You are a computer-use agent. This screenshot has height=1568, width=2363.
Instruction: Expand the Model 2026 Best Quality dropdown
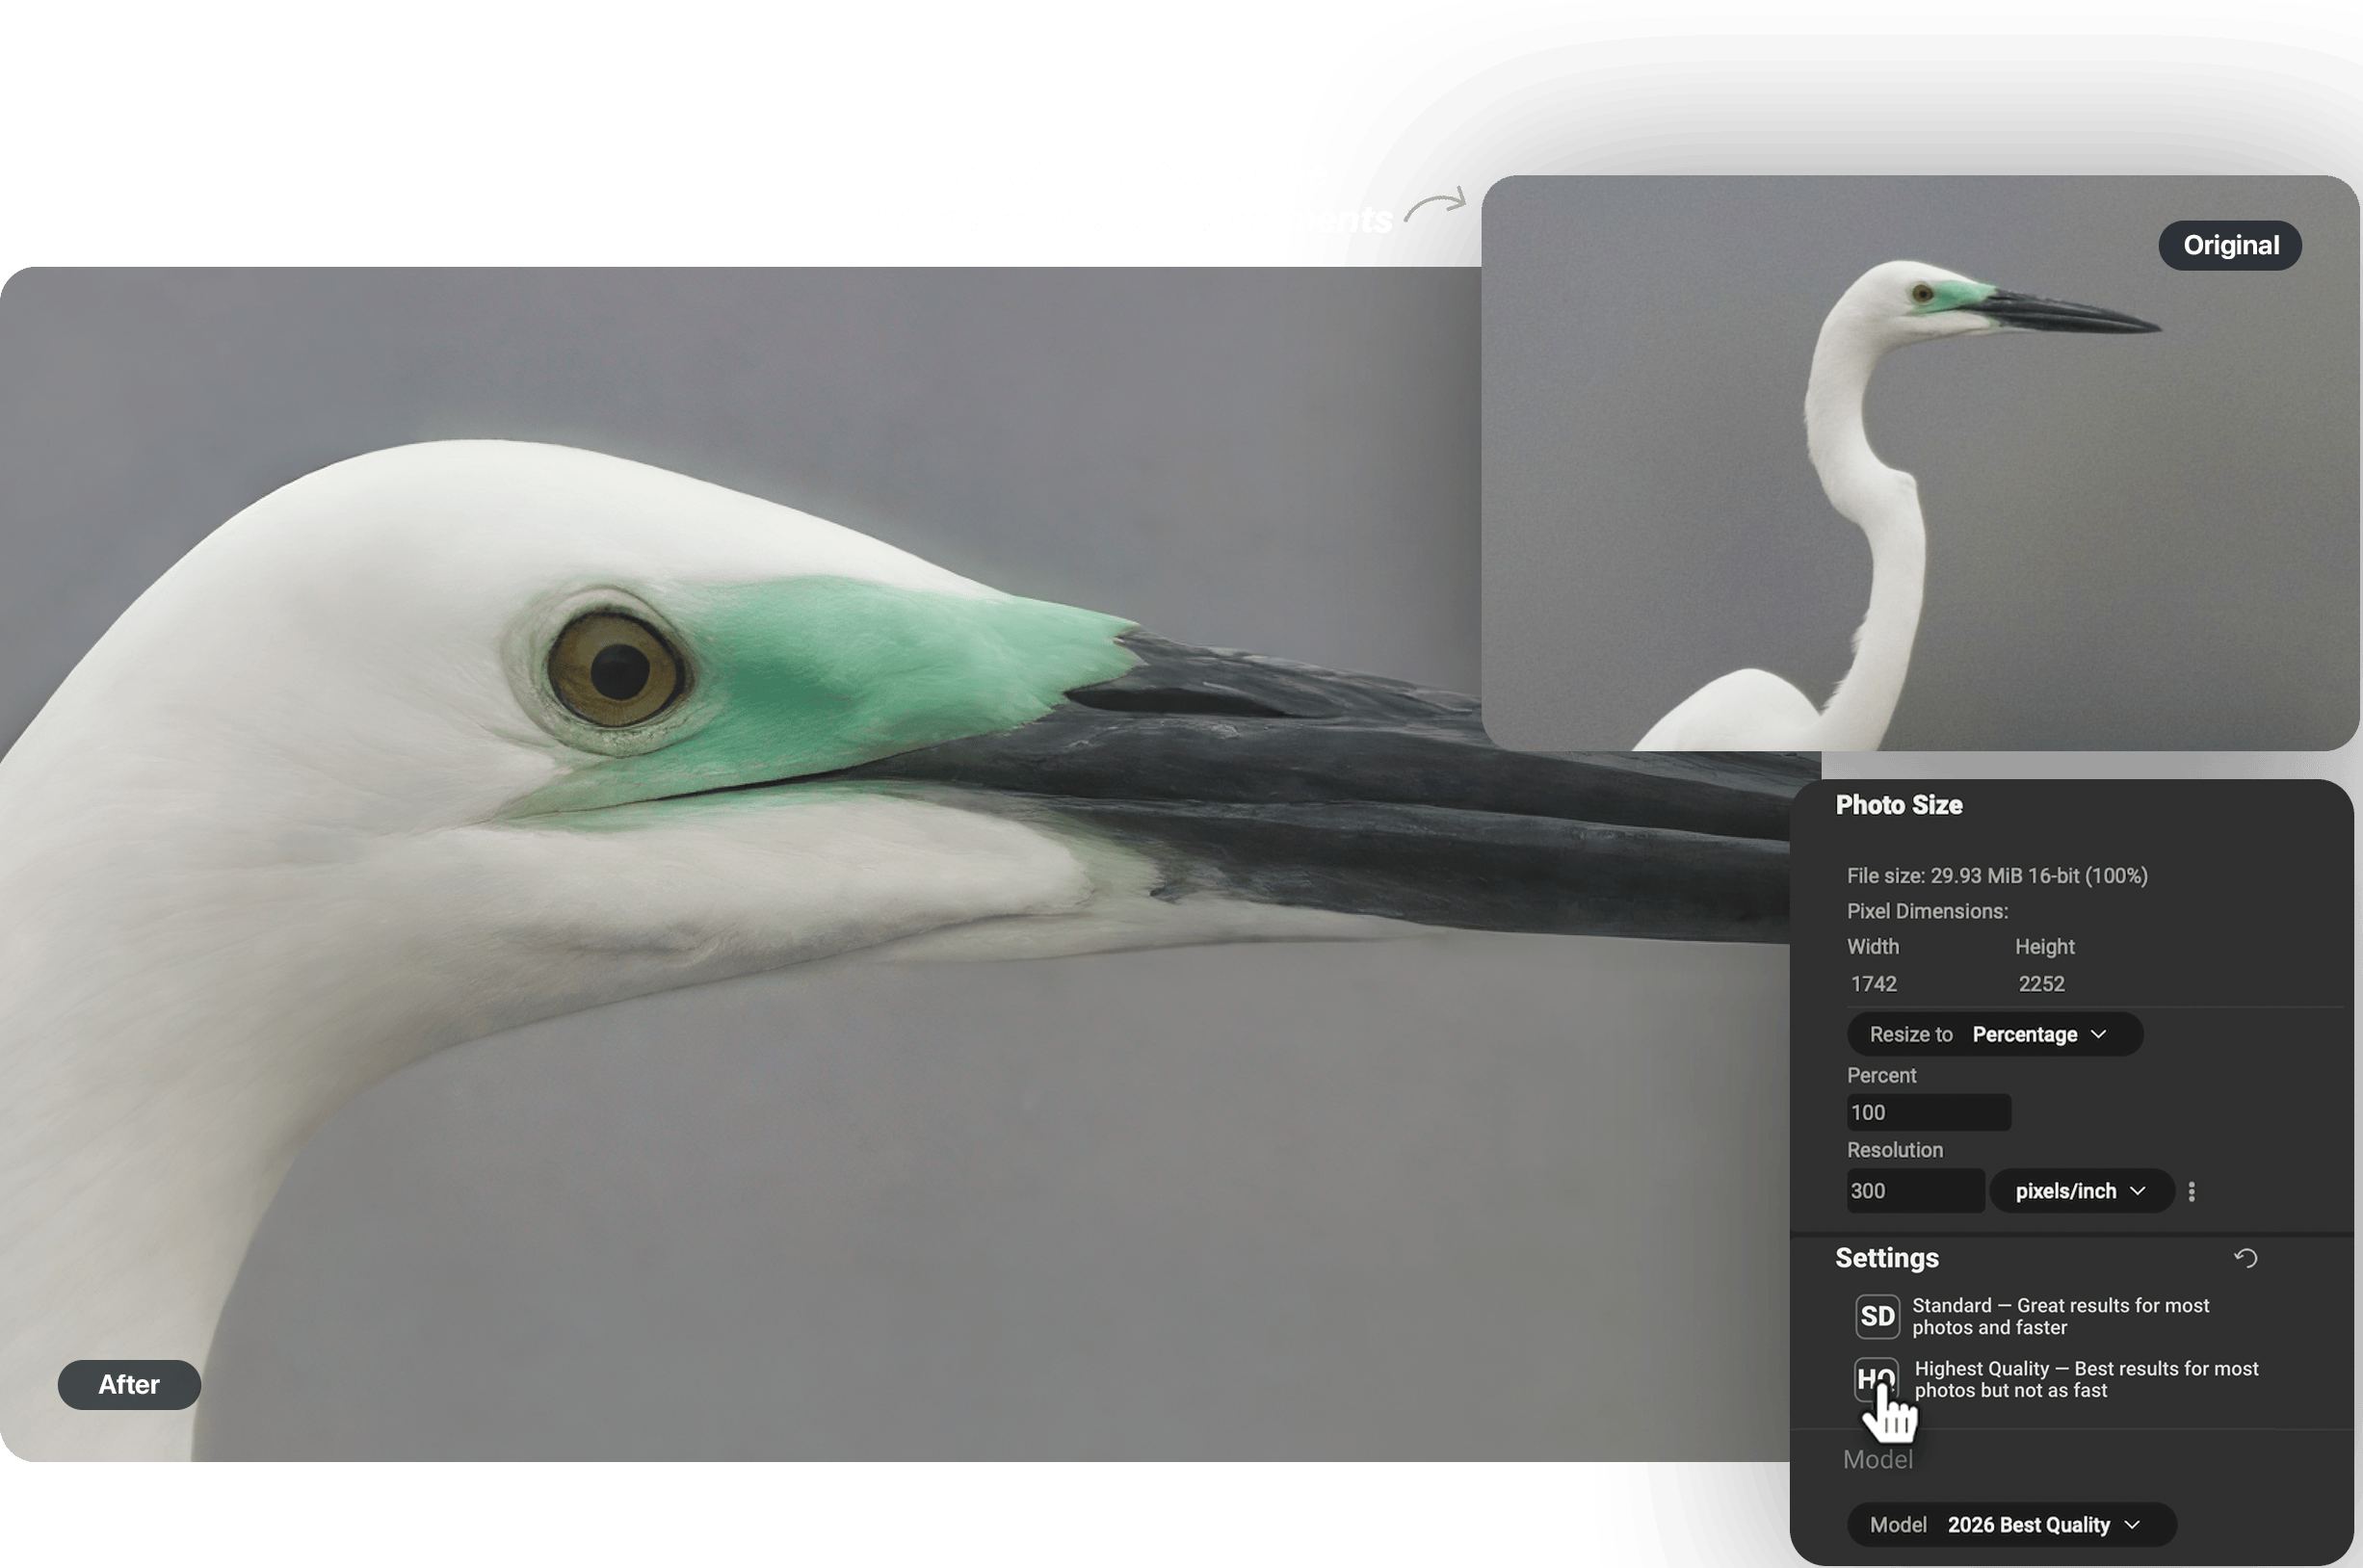click(2010, 1524)
